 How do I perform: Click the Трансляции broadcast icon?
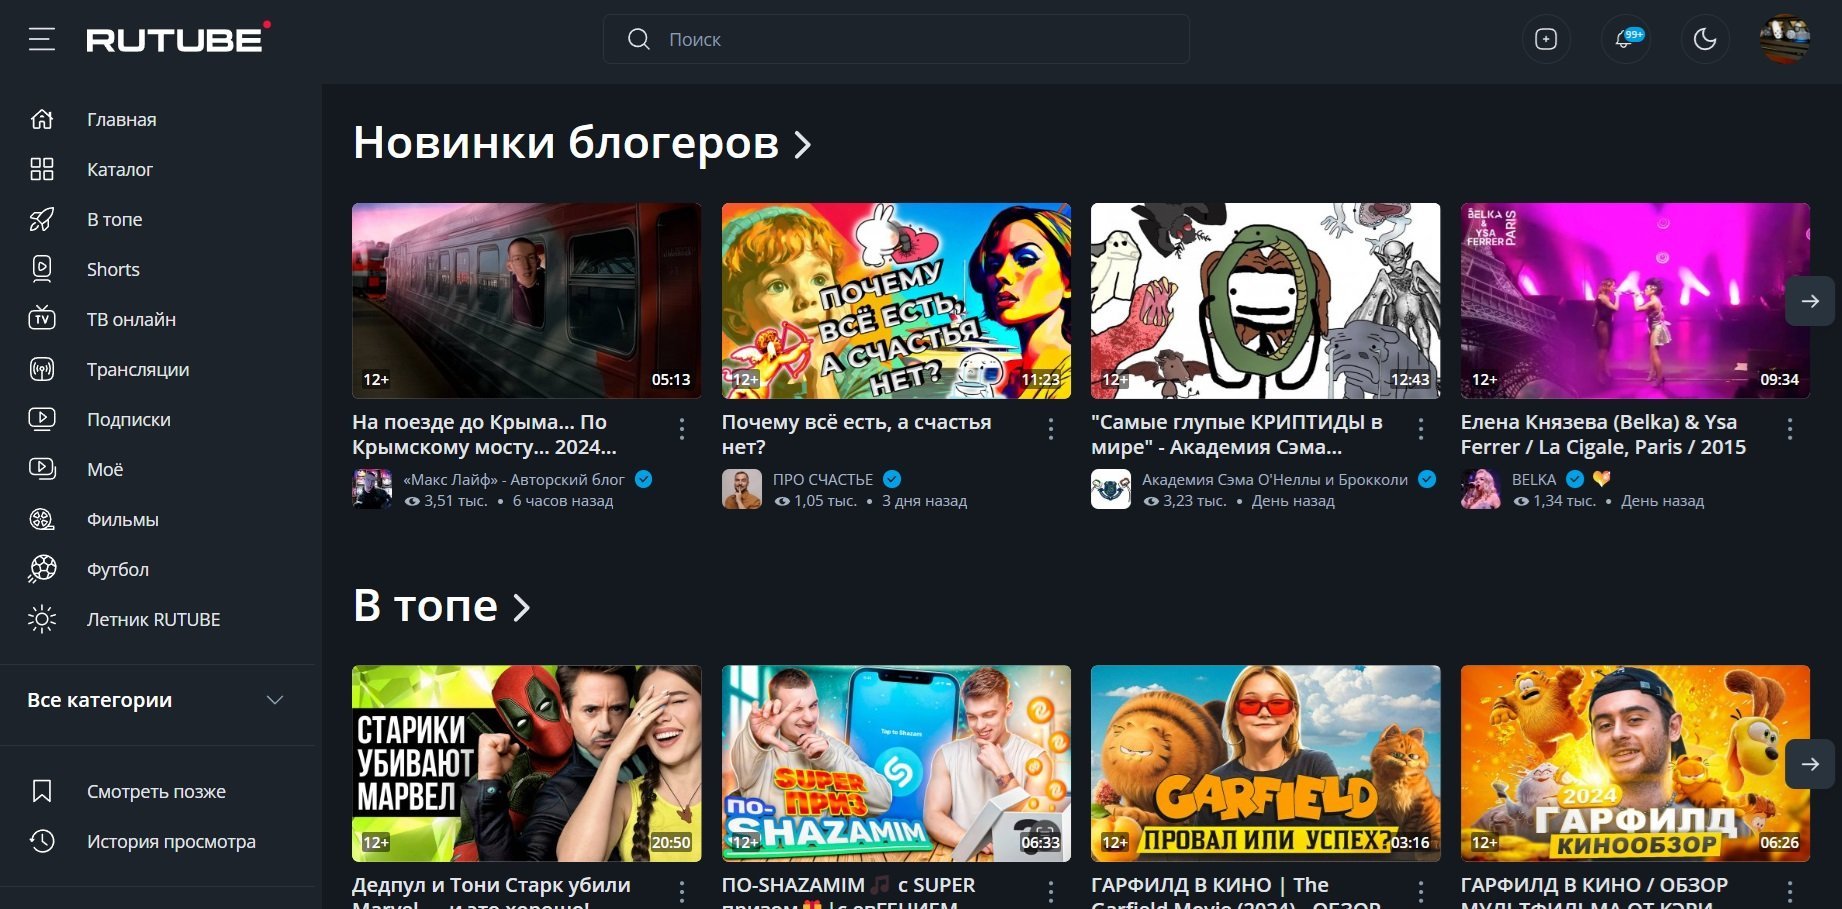[42, 369]
